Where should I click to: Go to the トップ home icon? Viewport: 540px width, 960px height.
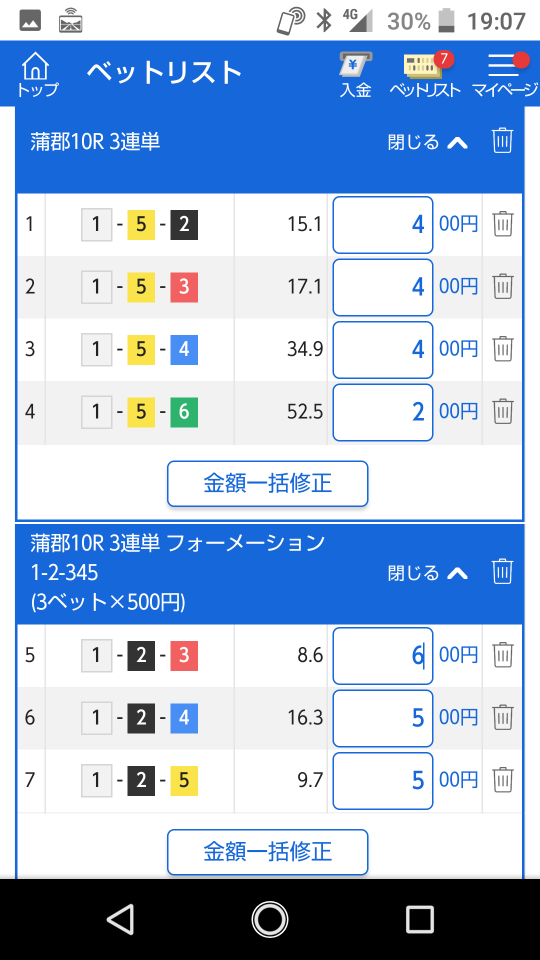coord(37,74)
